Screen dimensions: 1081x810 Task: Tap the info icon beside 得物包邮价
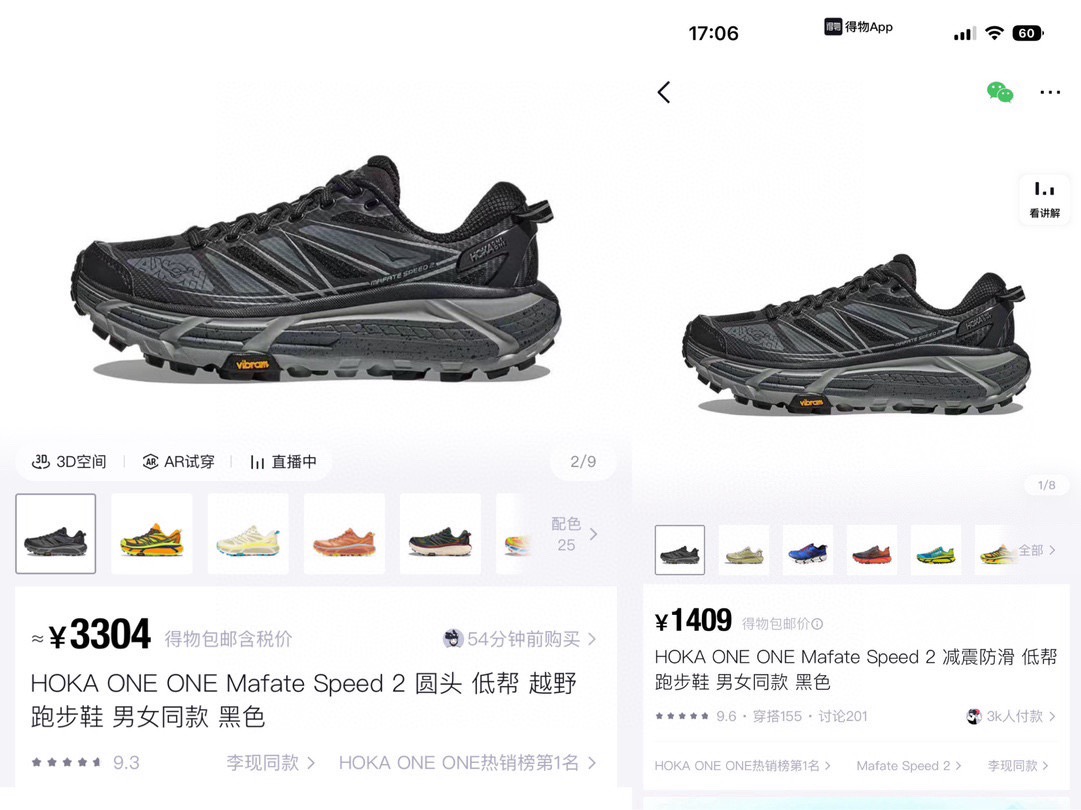(817, 624)
